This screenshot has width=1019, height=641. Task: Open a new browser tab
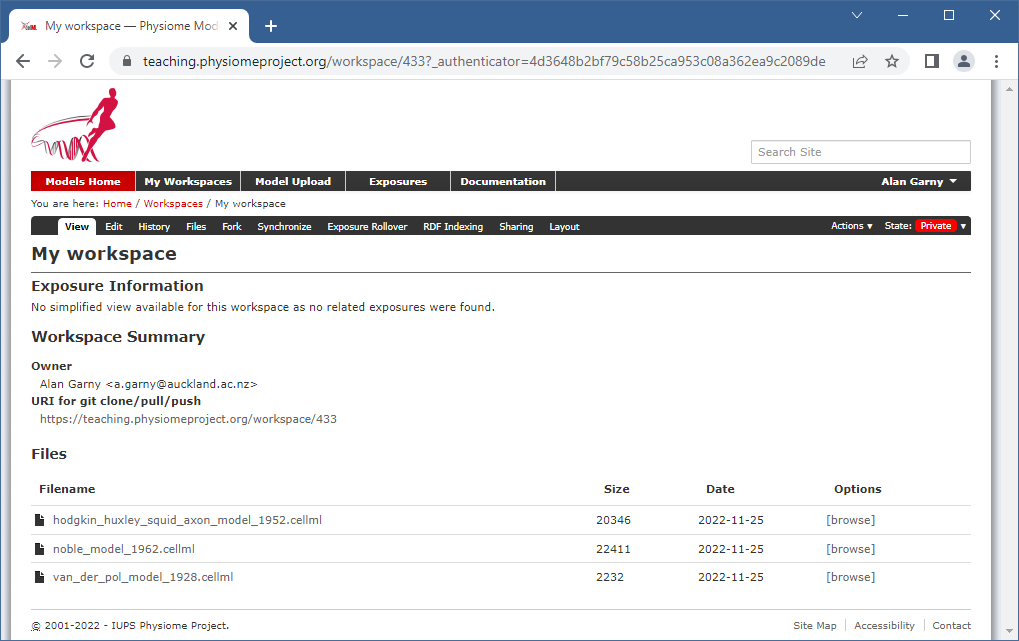click(x=270, y=26)
